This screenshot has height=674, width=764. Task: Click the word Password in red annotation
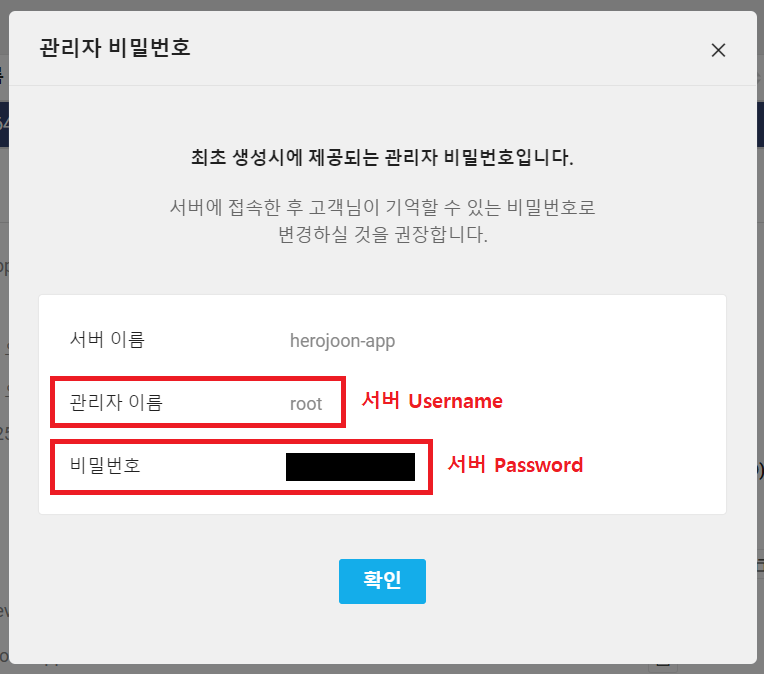[538, 465]
